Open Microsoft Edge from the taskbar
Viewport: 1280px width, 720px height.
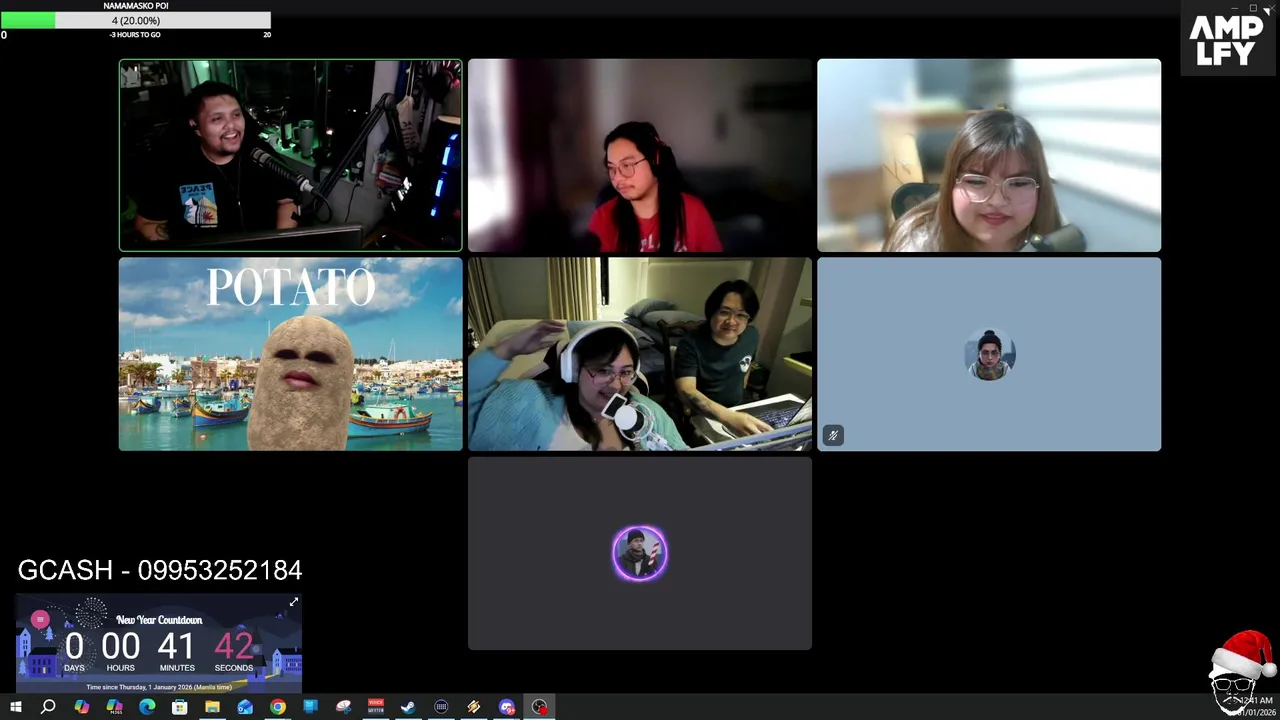147,707
